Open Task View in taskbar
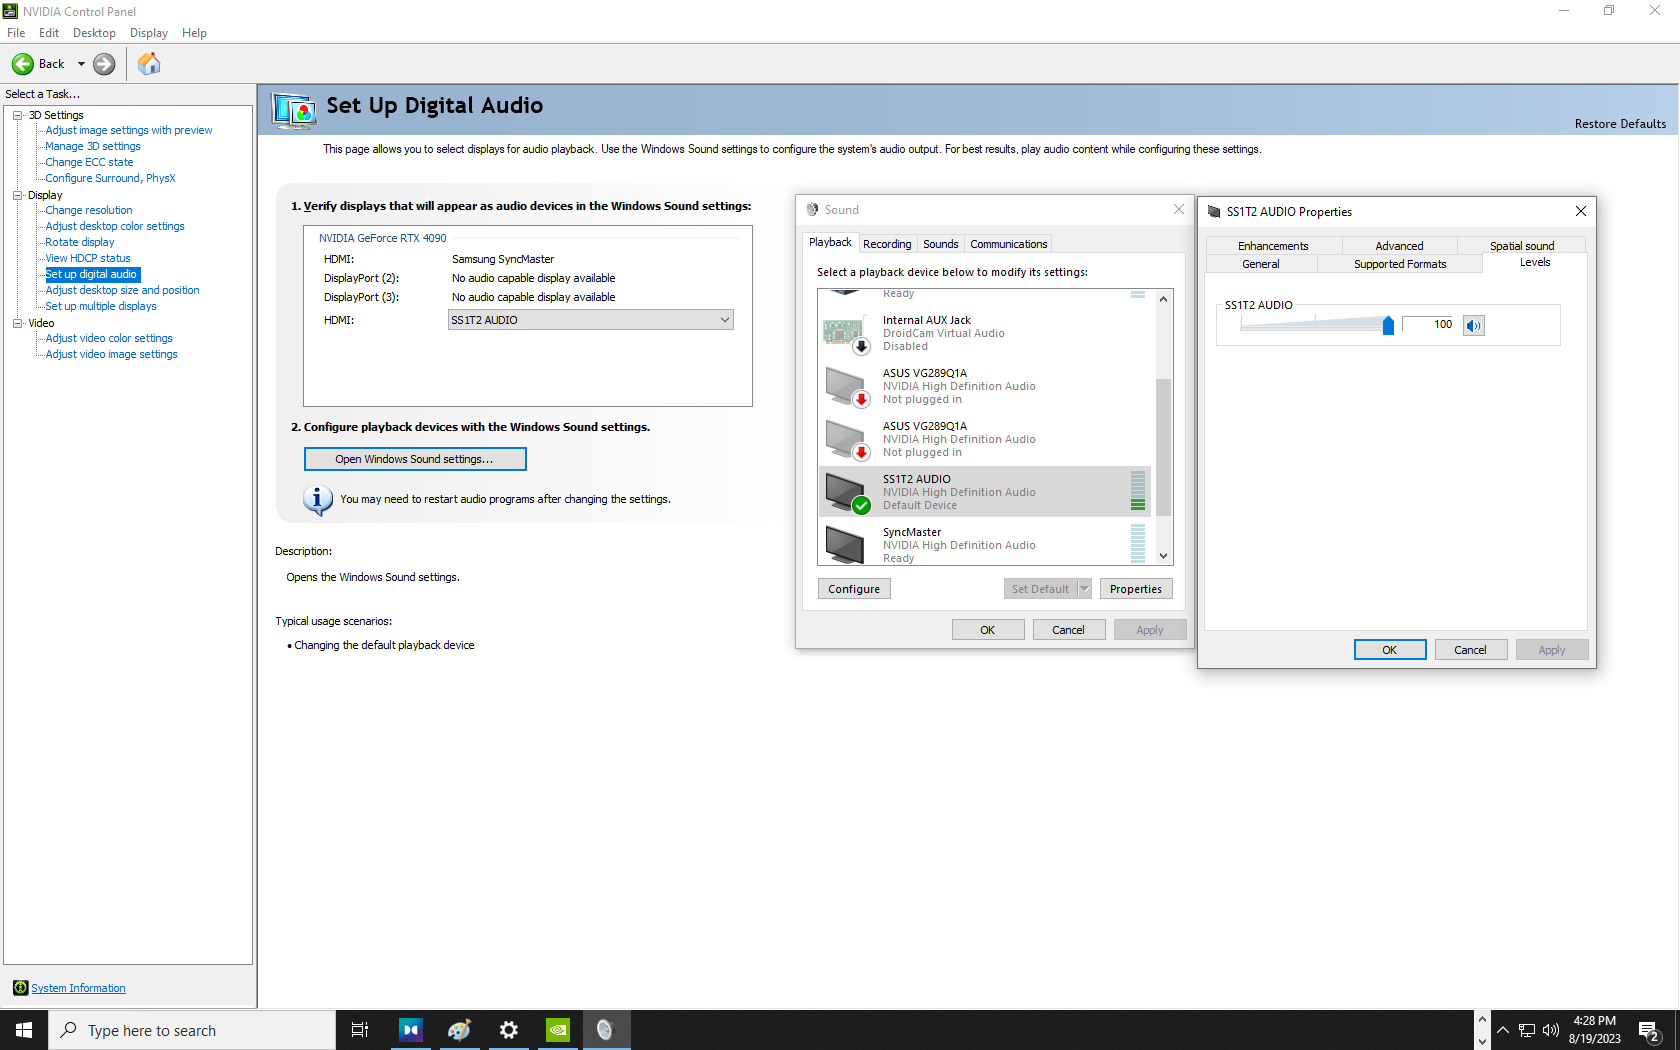The height and width of the screenshot is (1050, 1680). [360, 1030]
